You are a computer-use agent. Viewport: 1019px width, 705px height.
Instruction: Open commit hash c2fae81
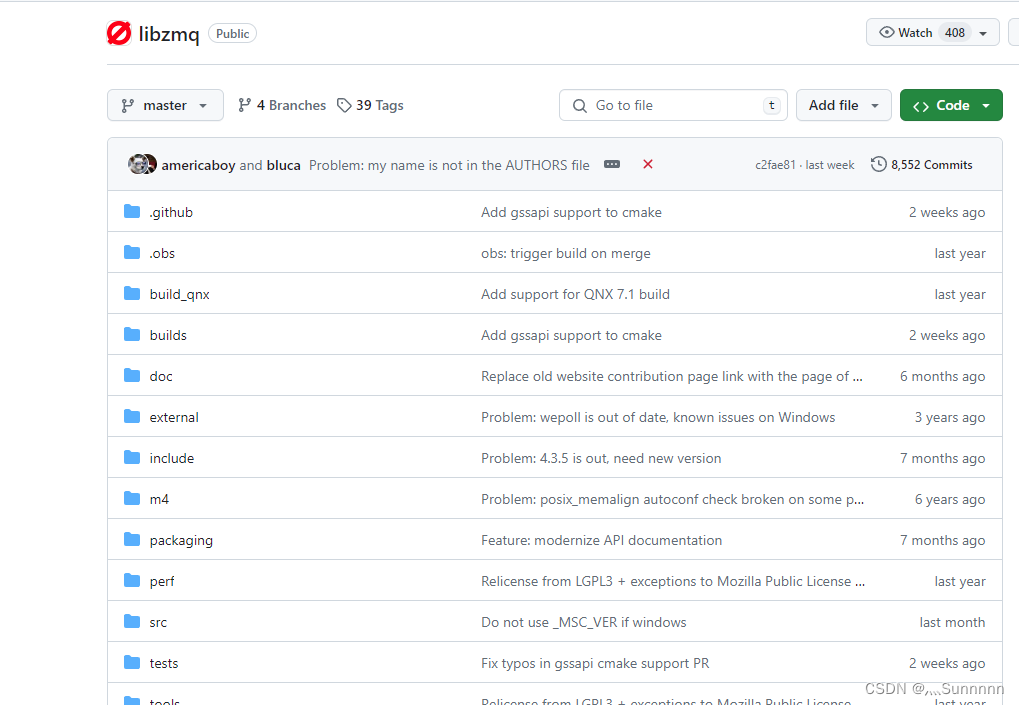click(775, 165)
